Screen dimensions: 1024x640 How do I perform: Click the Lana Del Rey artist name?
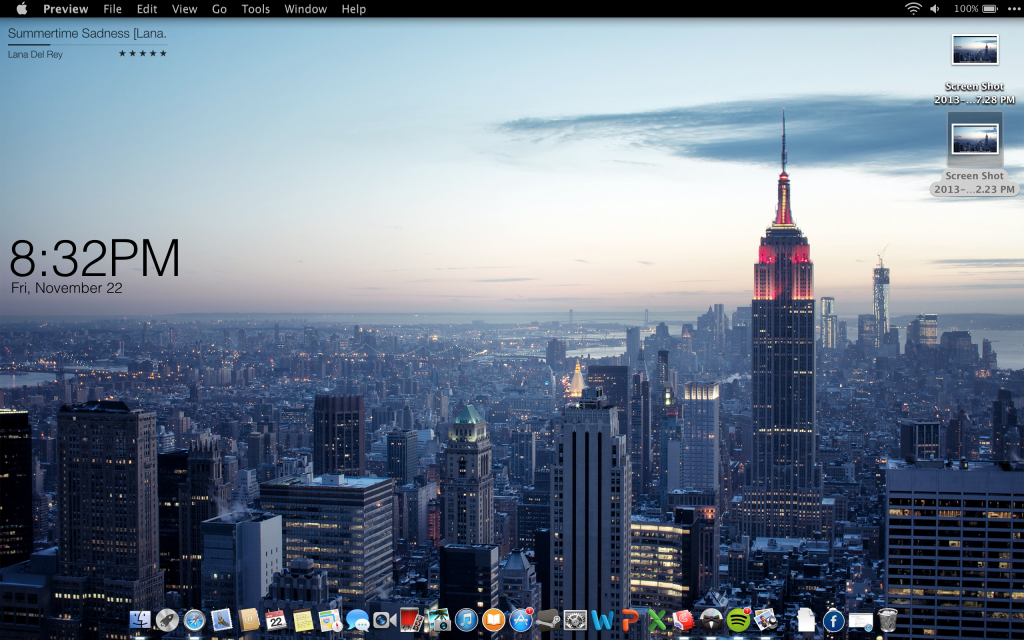tap(35, 54)
